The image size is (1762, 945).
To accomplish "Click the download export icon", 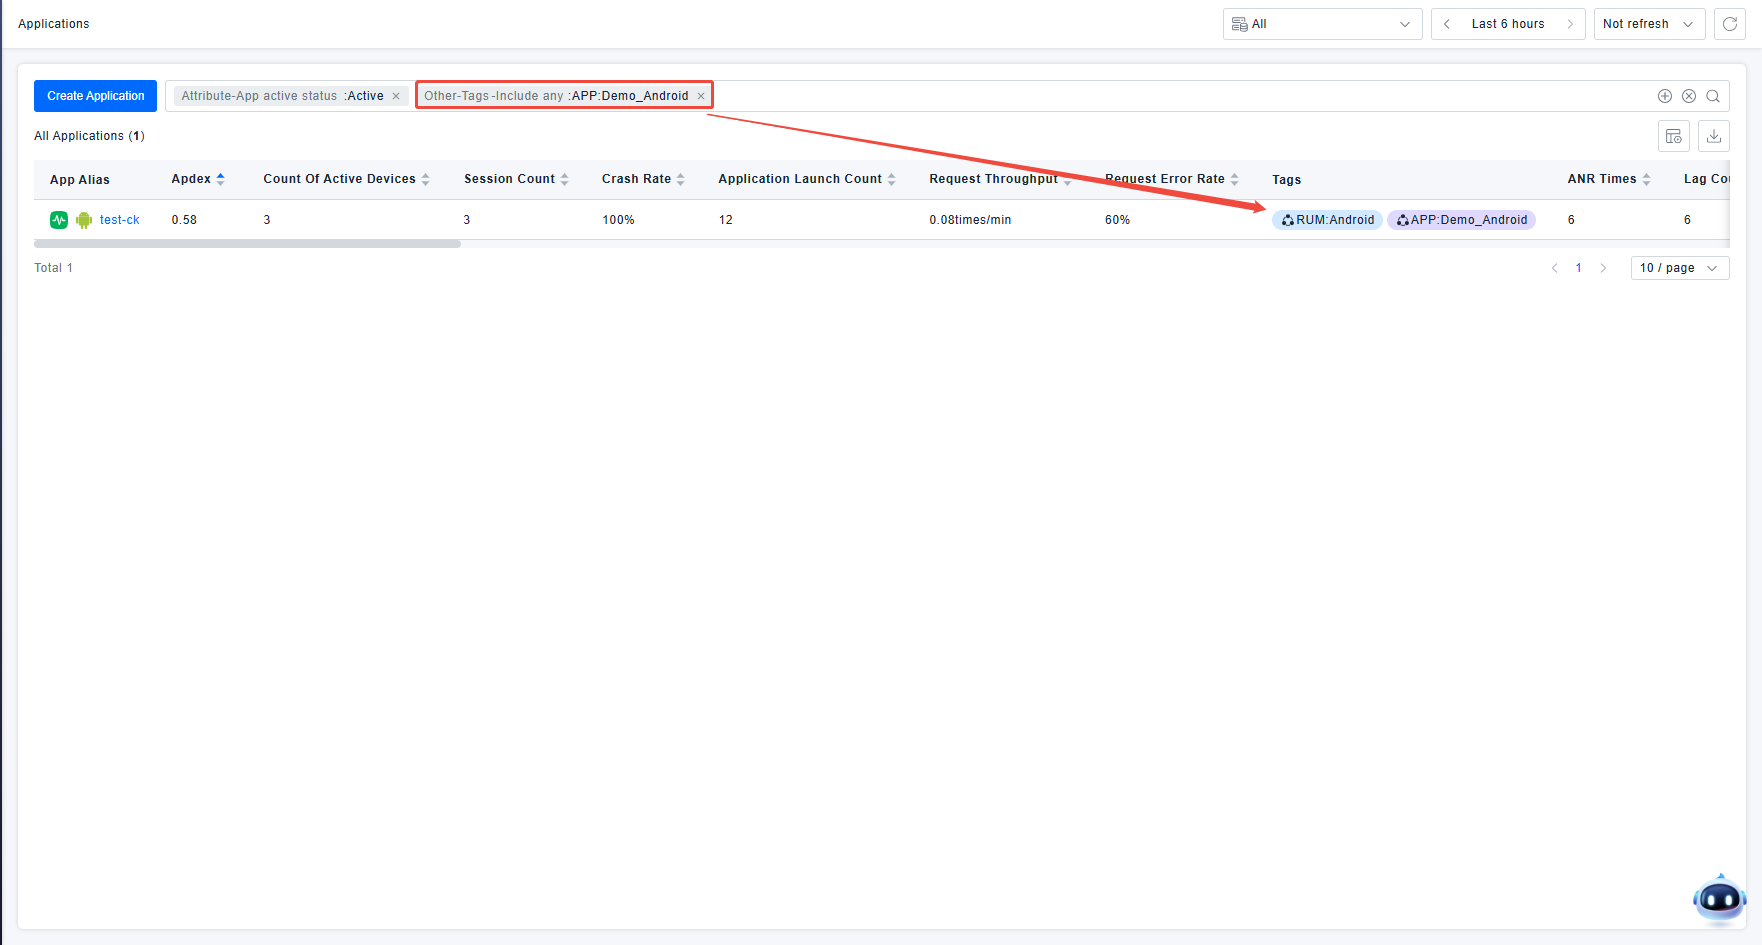I will coord(1714,136).
